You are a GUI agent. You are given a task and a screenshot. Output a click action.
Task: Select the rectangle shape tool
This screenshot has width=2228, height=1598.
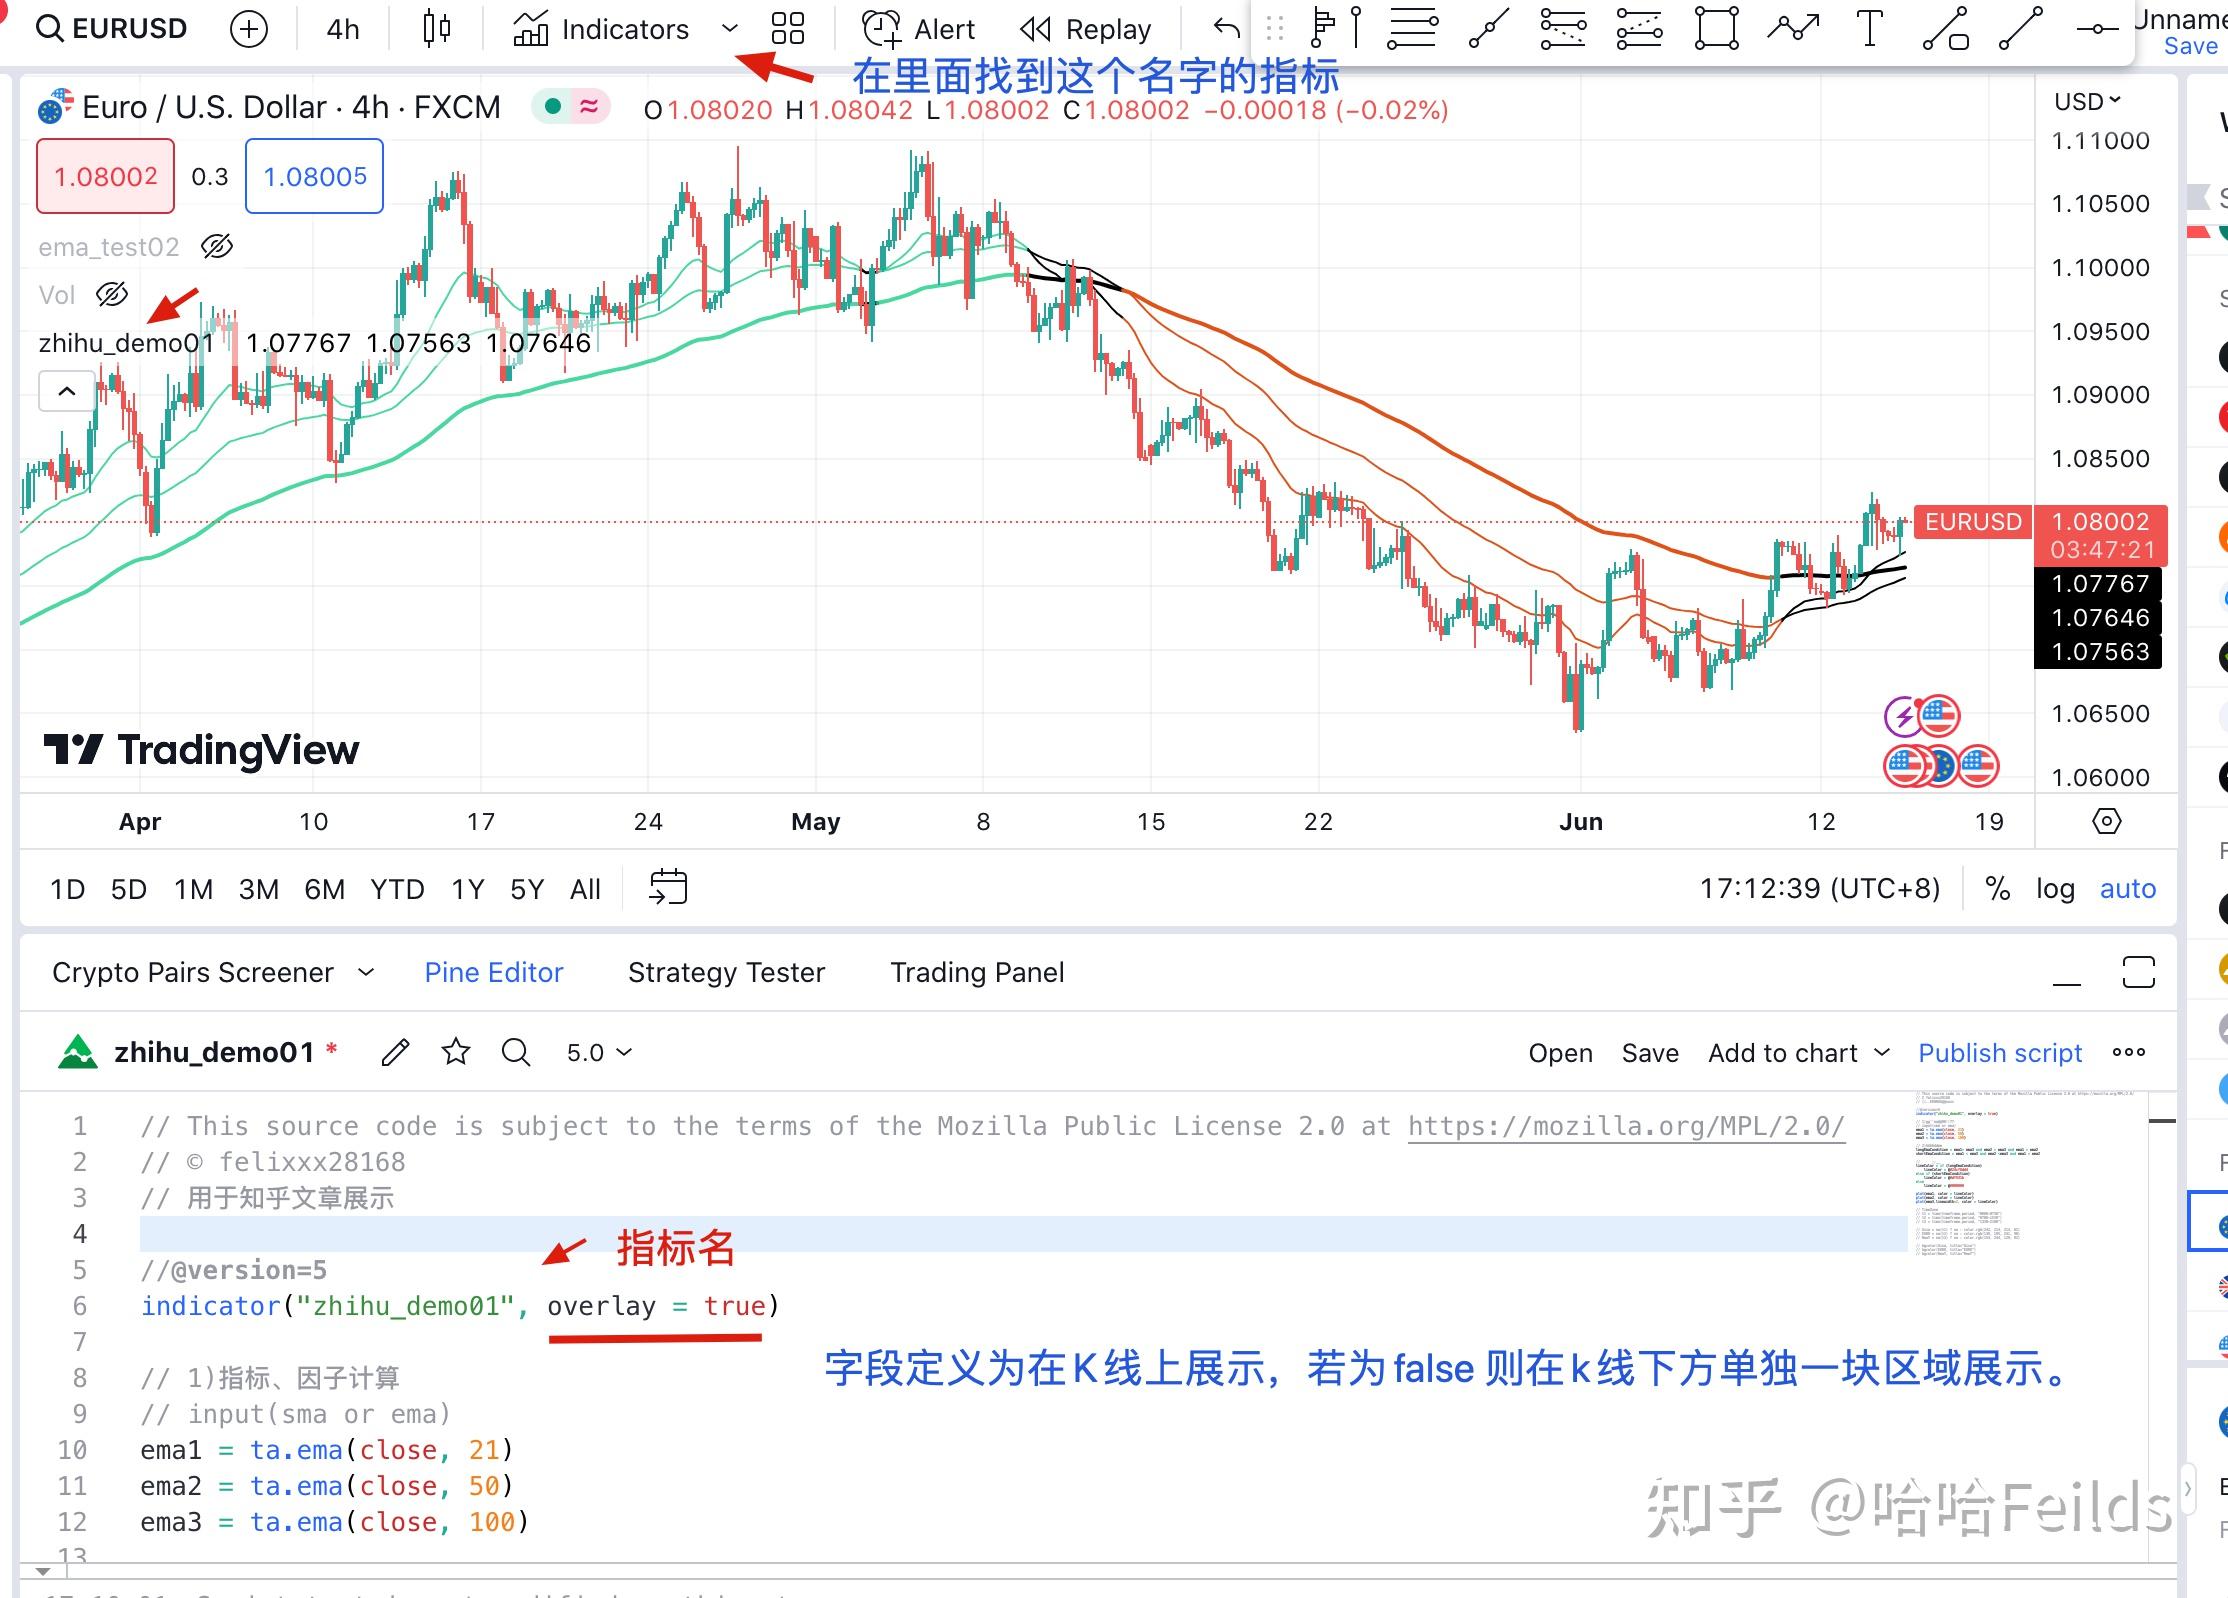1716,28
